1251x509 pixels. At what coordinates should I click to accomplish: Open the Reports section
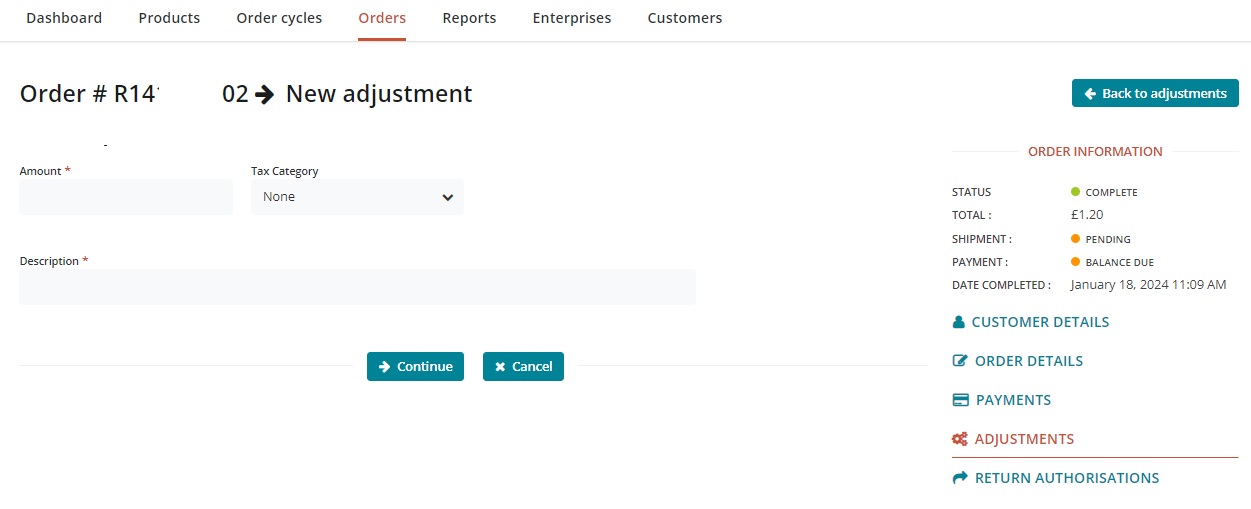(469, 18)
